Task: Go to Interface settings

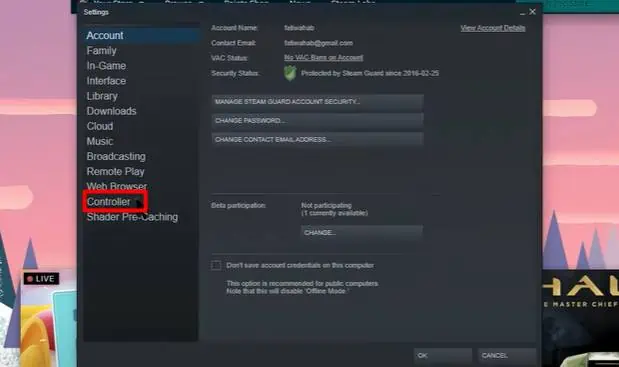Action: 106,81
